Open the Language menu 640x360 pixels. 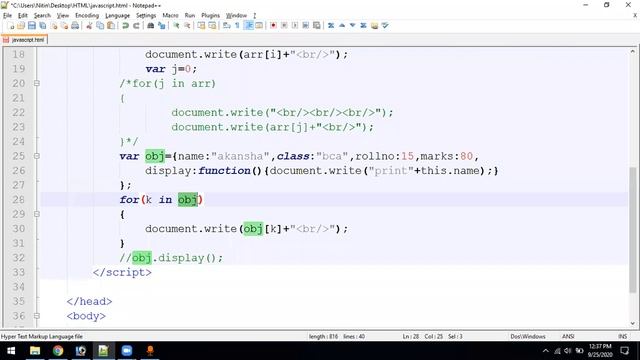(118, 16)
